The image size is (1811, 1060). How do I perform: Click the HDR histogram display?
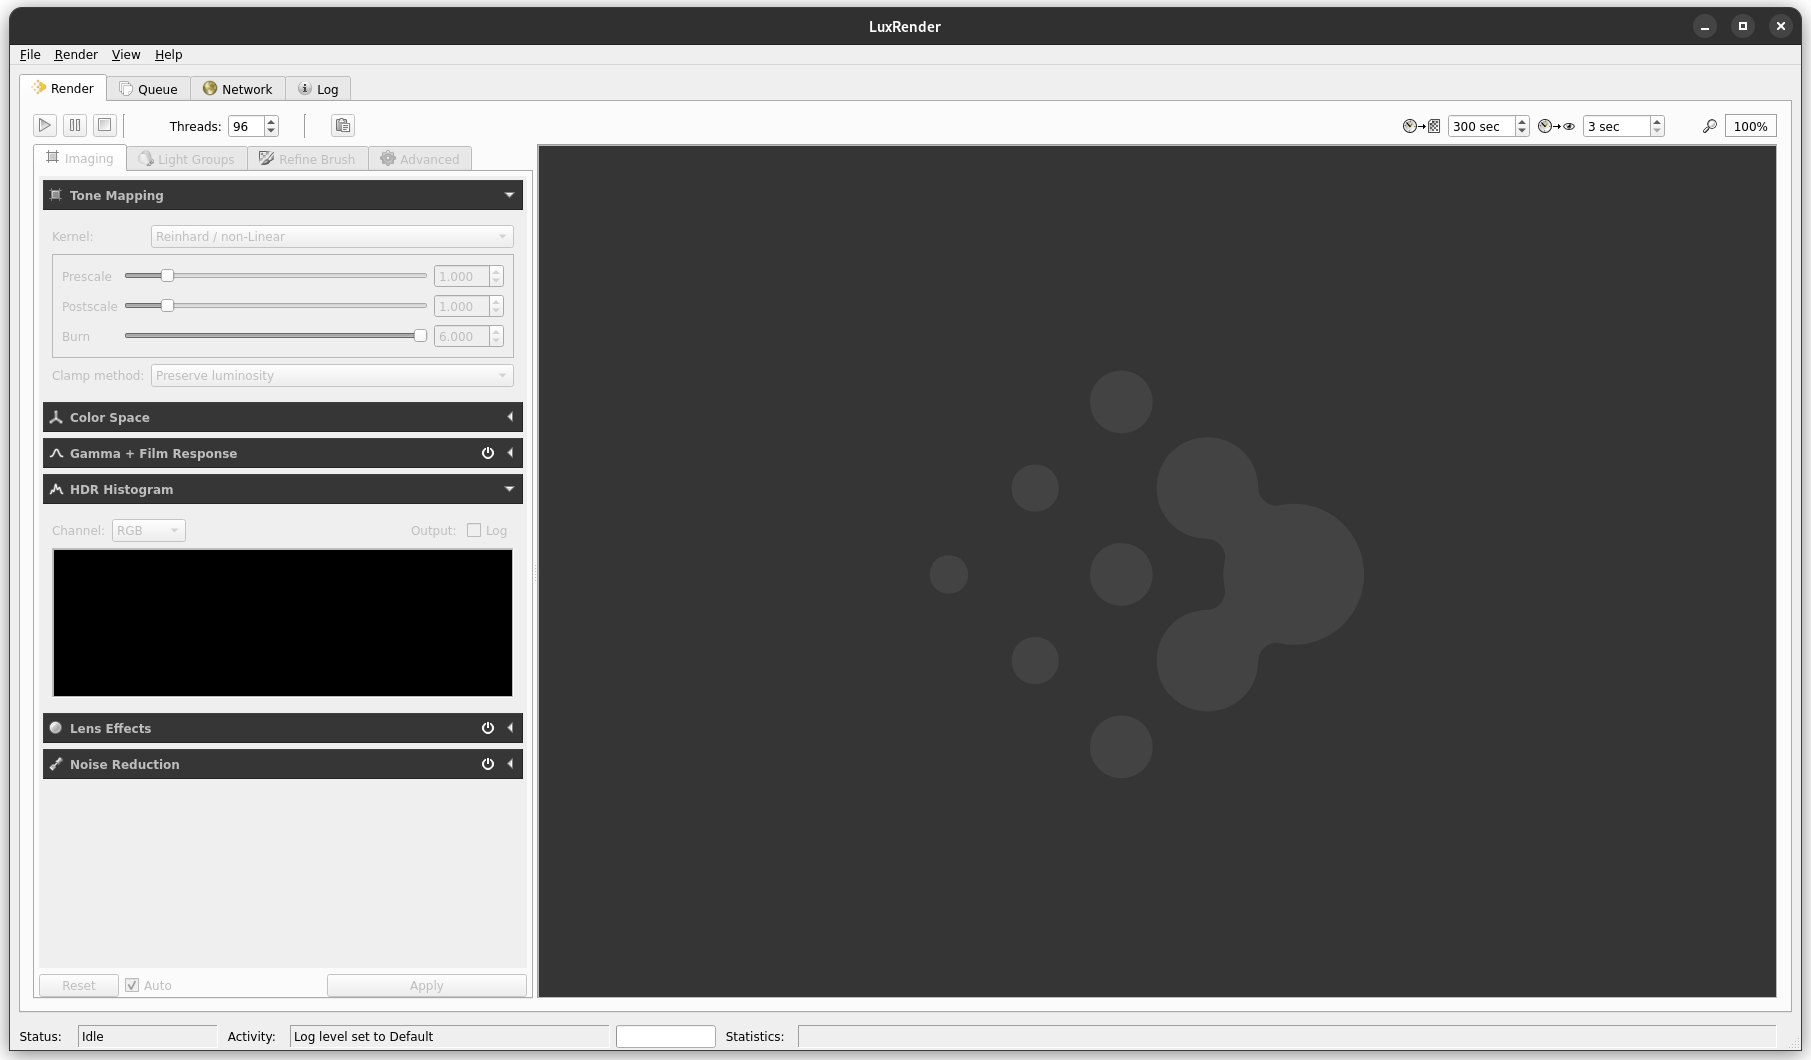pos(283,622)
